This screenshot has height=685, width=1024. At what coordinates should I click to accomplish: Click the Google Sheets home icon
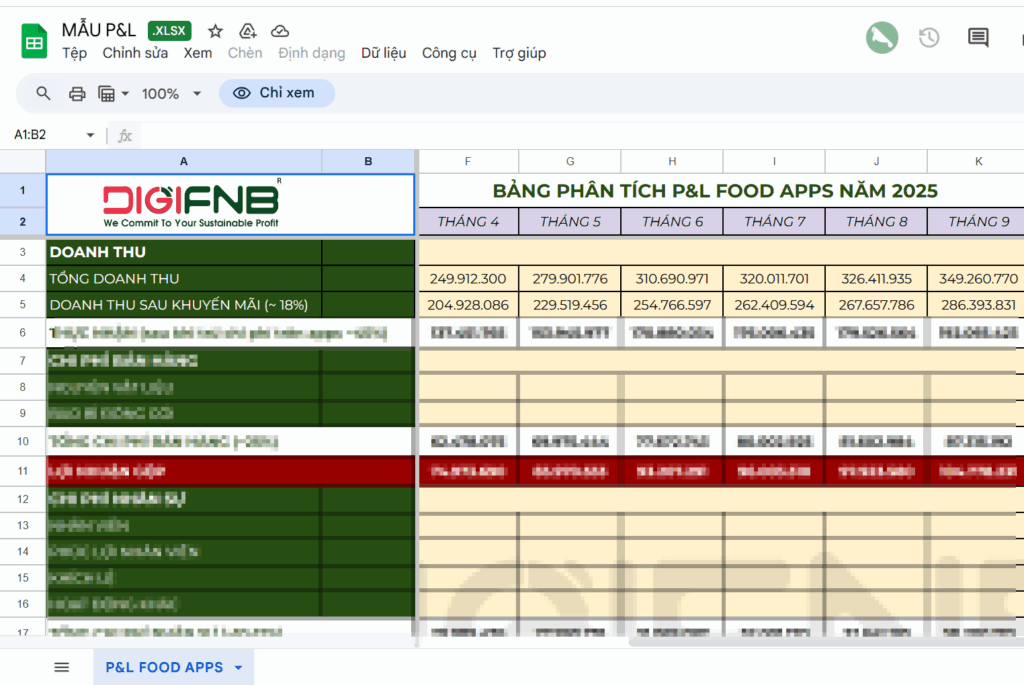point(35,41)
